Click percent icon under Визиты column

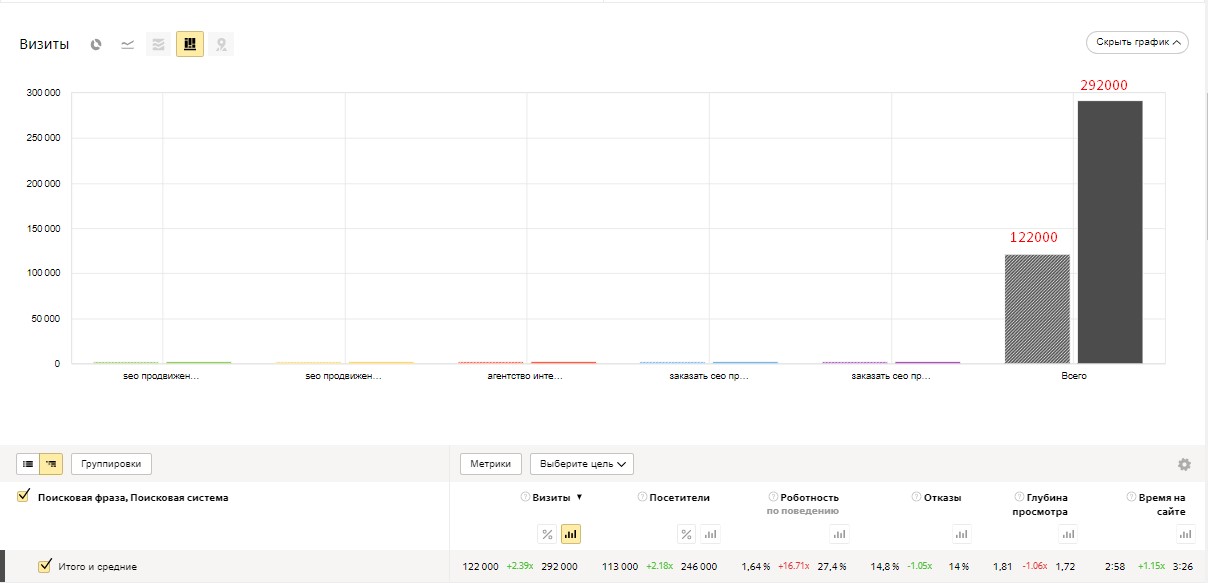(x=547, y=534)
